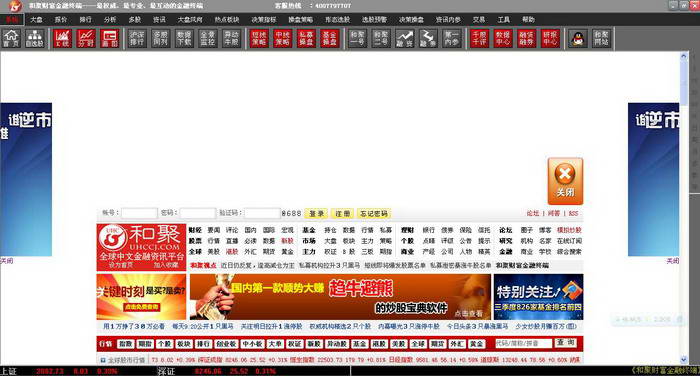
Task: Open the 交易 menu
Action: 479,19
